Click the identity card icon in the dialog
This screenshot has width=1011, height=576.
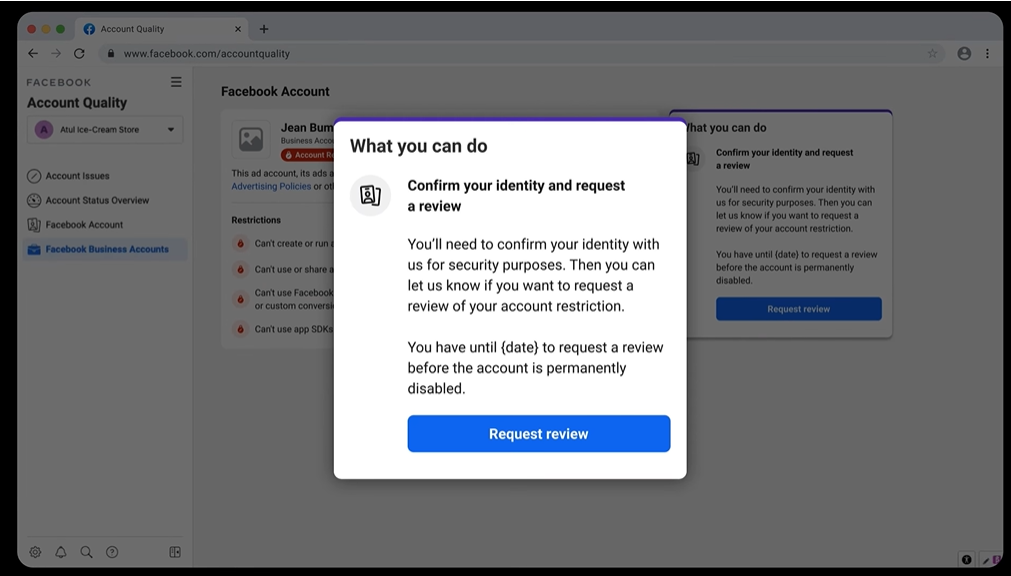pyautogui.click(x=370, y=195)
